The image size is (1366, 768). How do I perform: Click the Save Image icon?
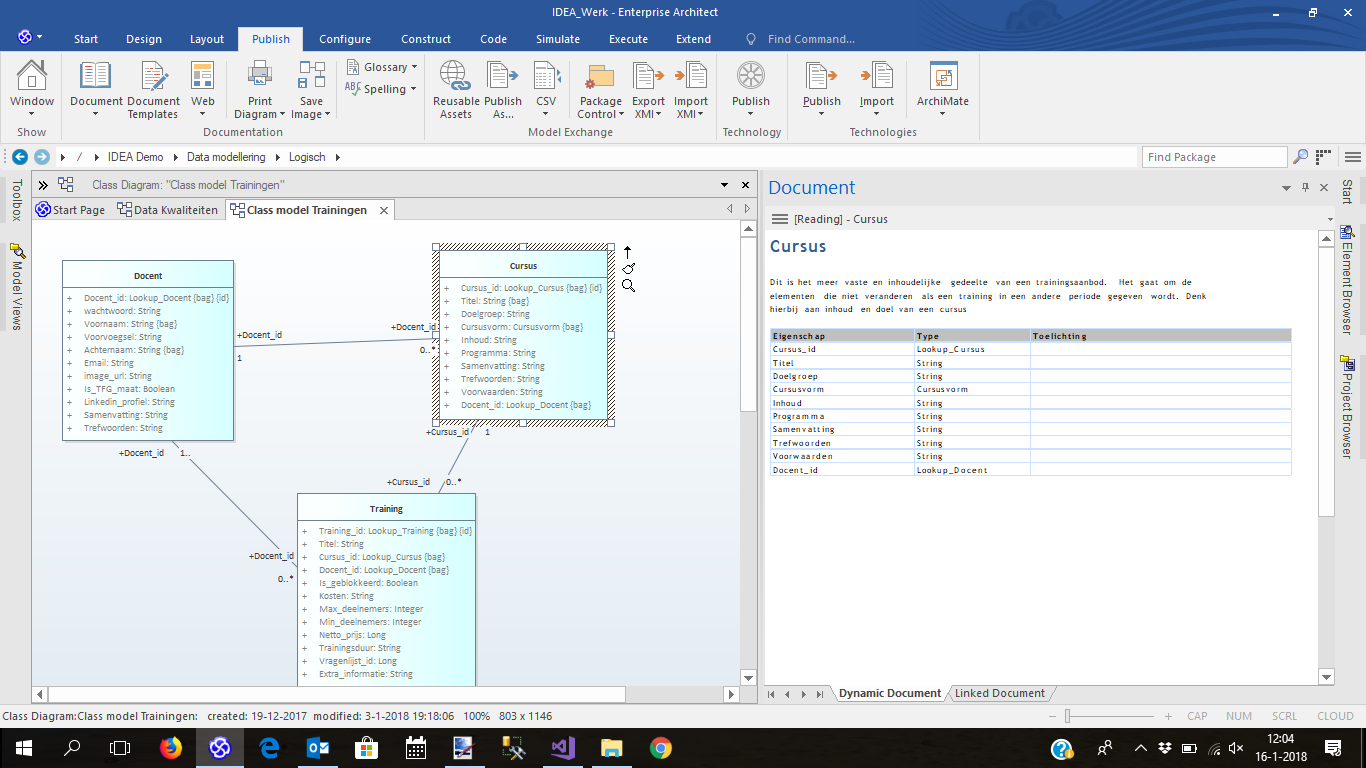[312, 76]
